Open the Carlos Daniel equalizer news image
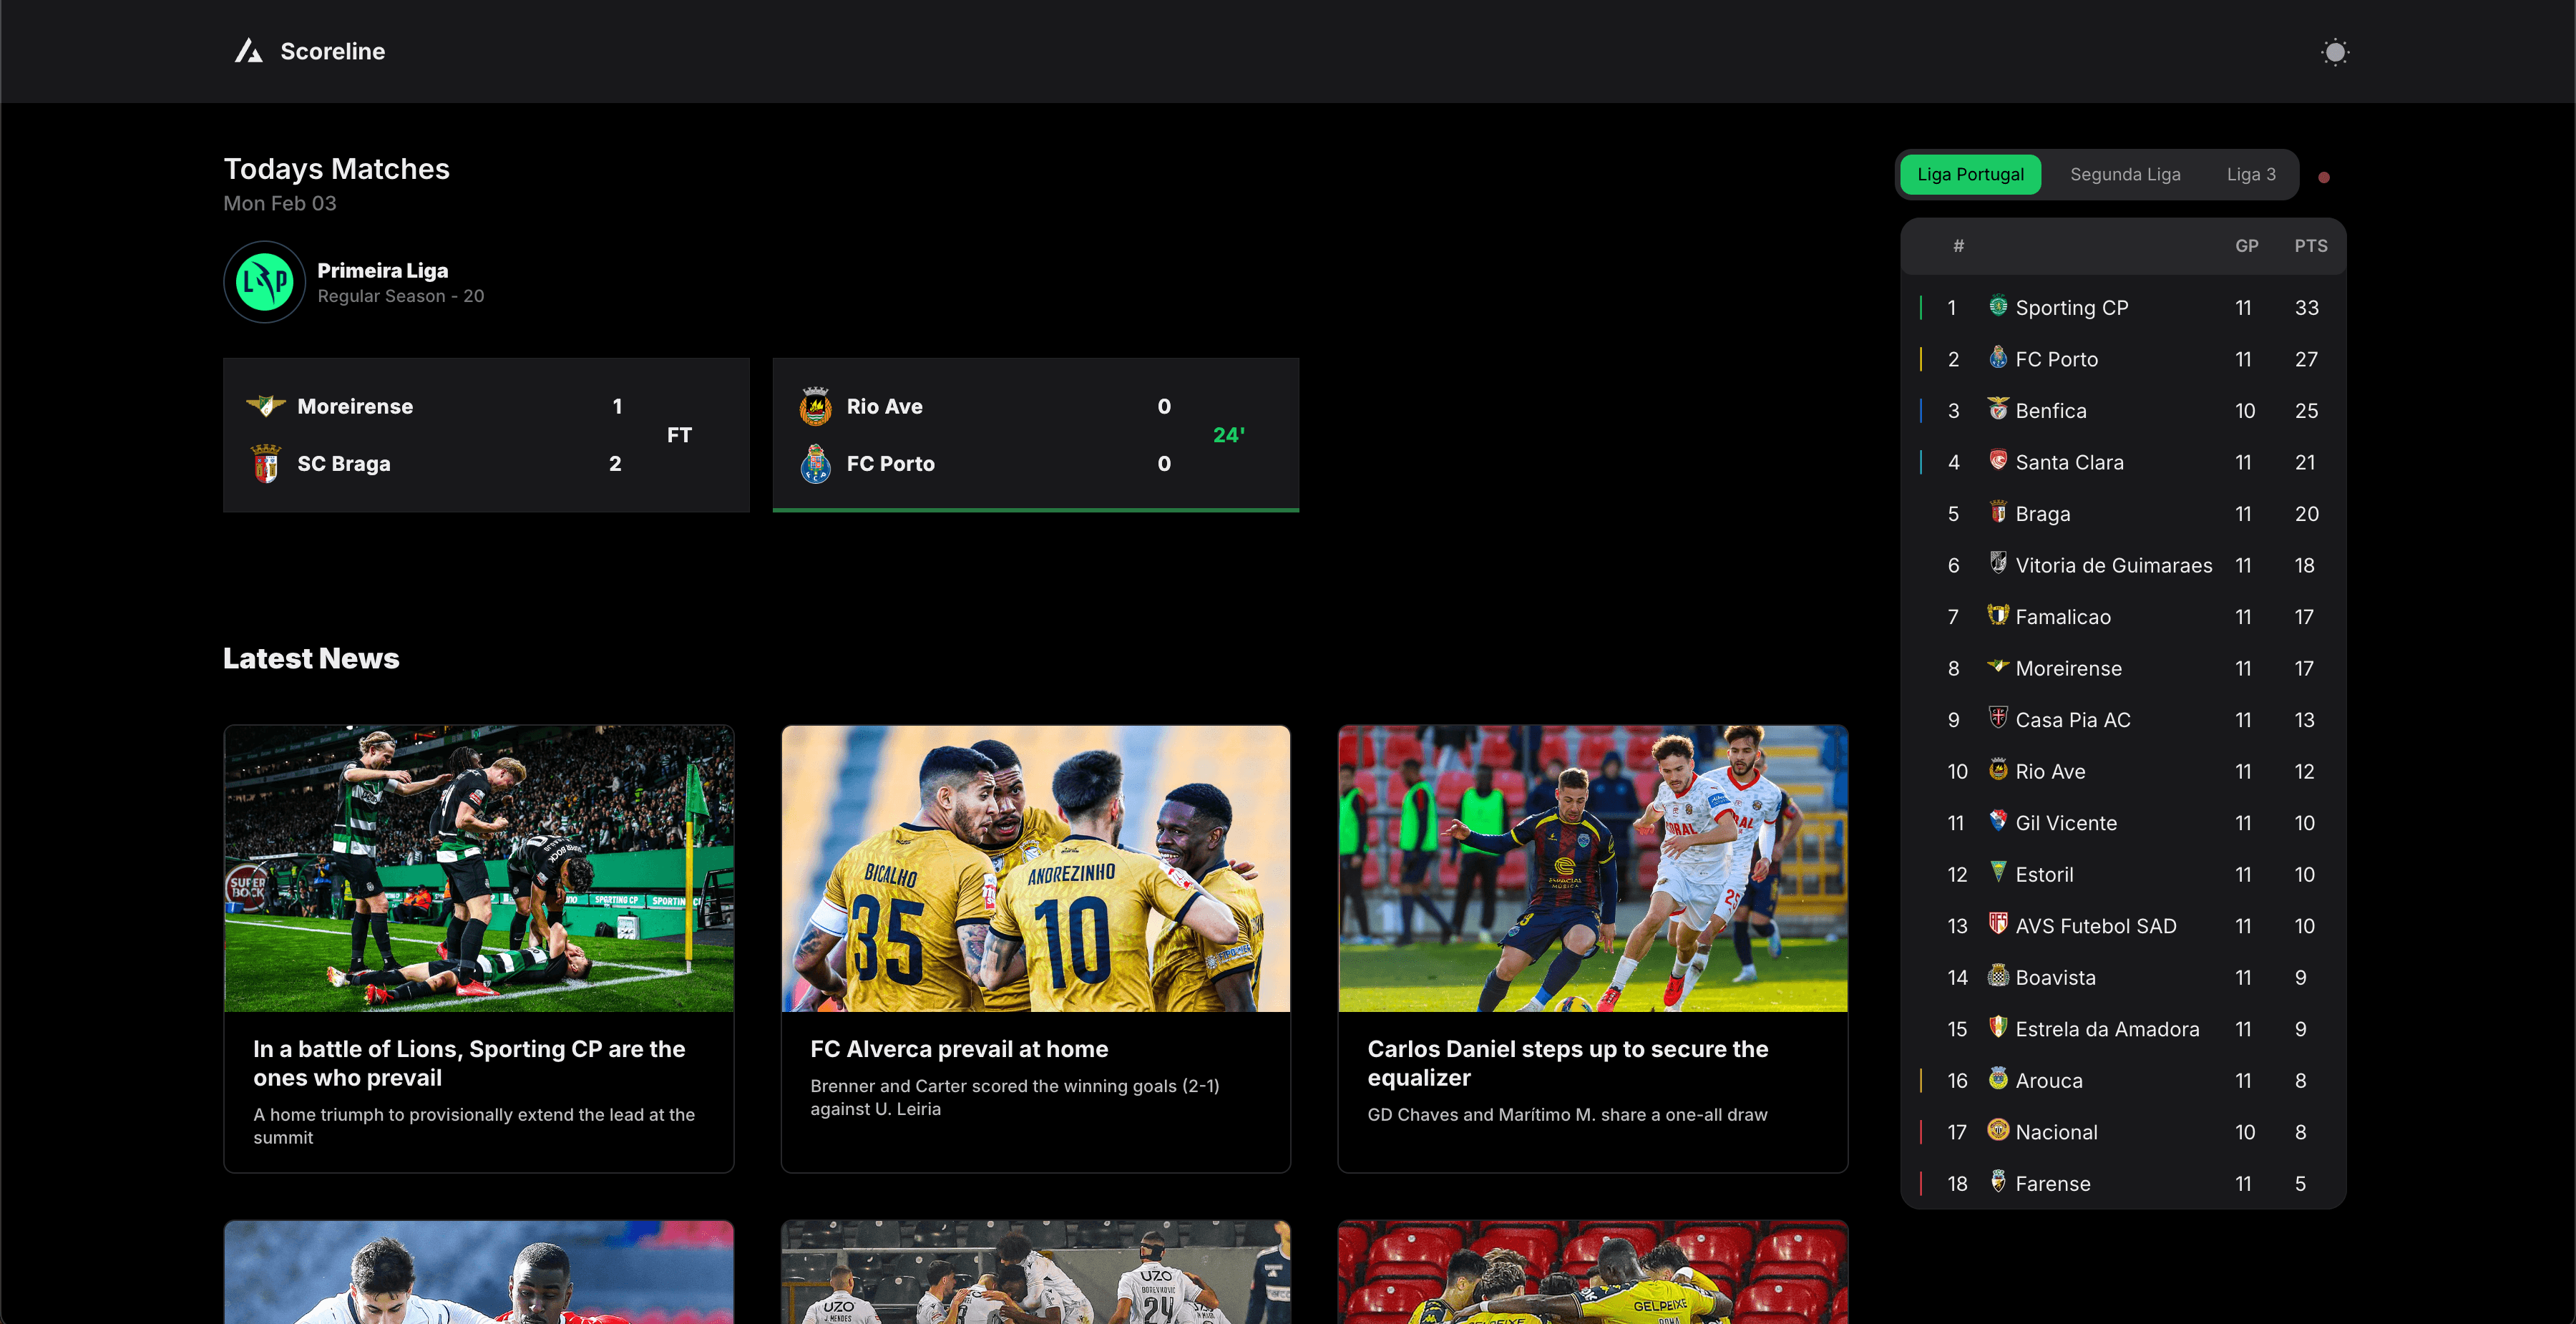The height and width of the screenshot is (1324, 2576). (1592, 868)
